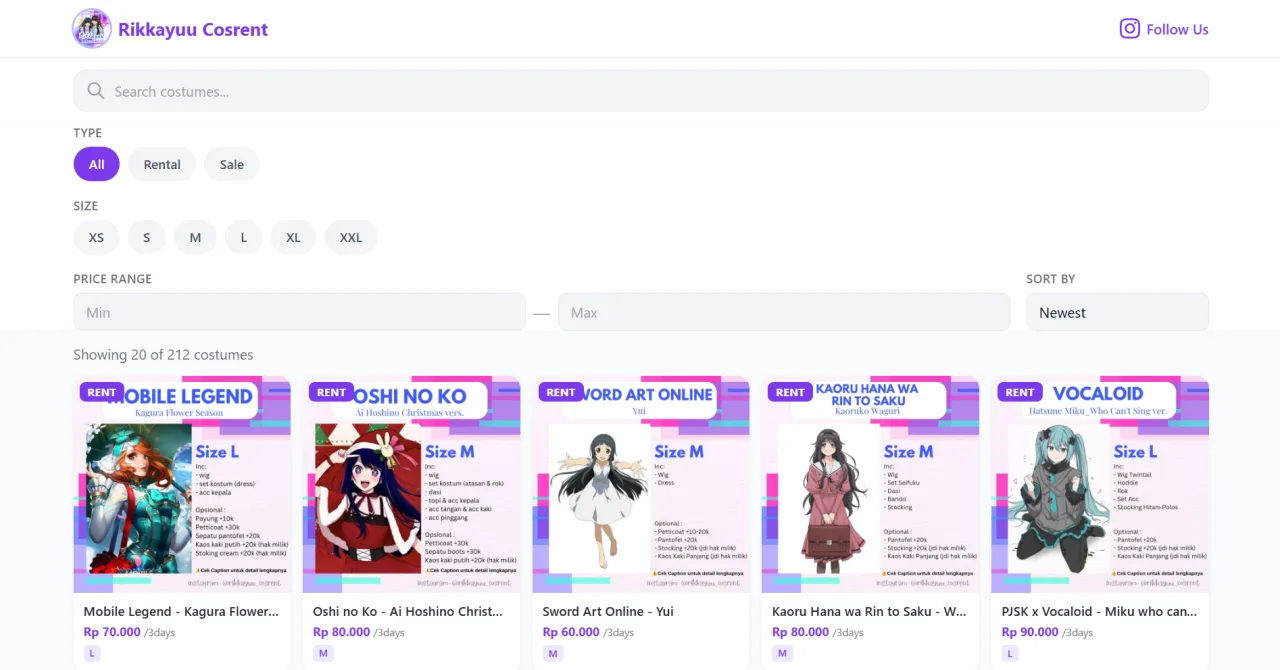Click RENT badge on Oshi no Ko card
This screenshot has width=1280, height=670.
(331, 392)
